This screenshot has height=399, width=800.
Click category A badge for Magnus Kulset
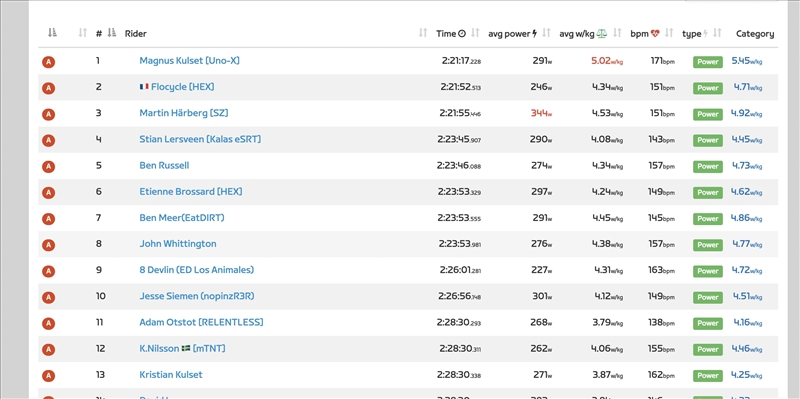(x=48, y=62)
